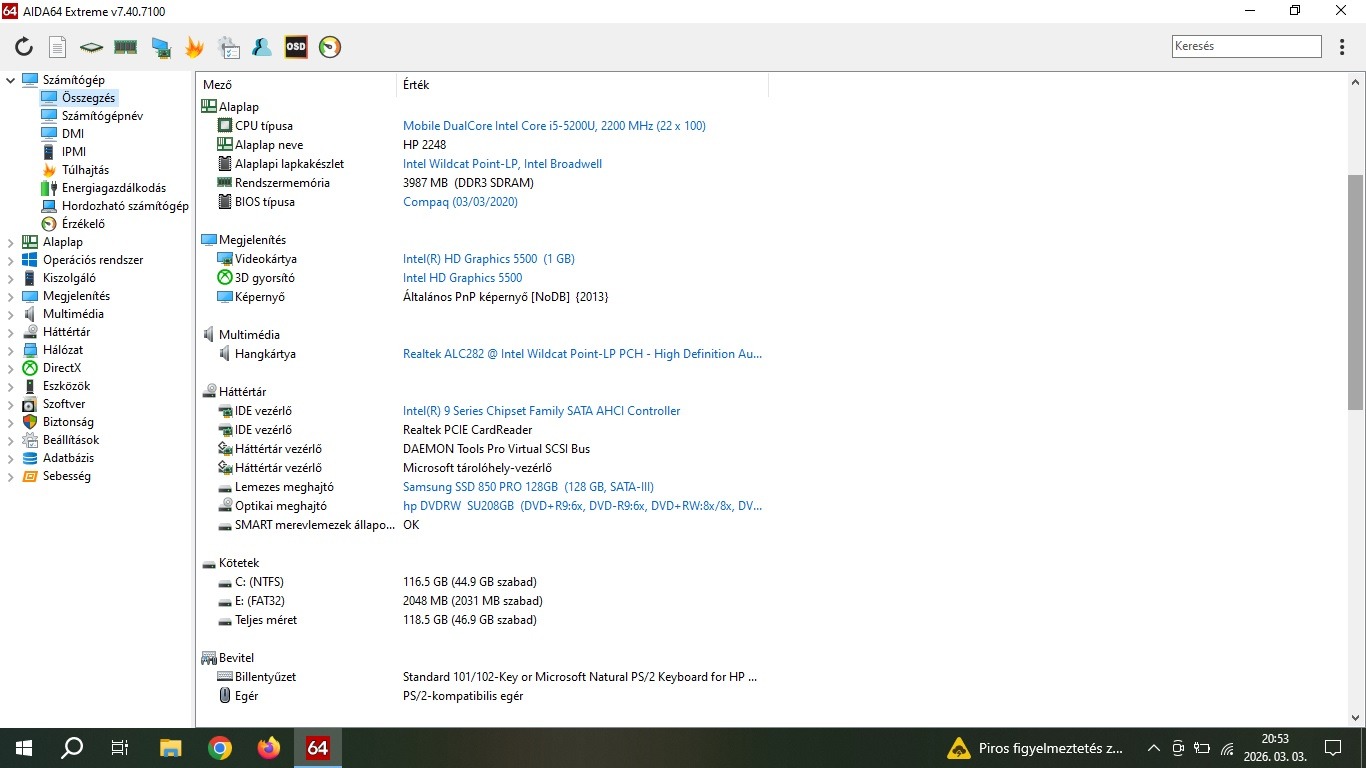Open the Windows Start menu
The width and height of the screenshot is (1366, 768).
pos(24,748)
